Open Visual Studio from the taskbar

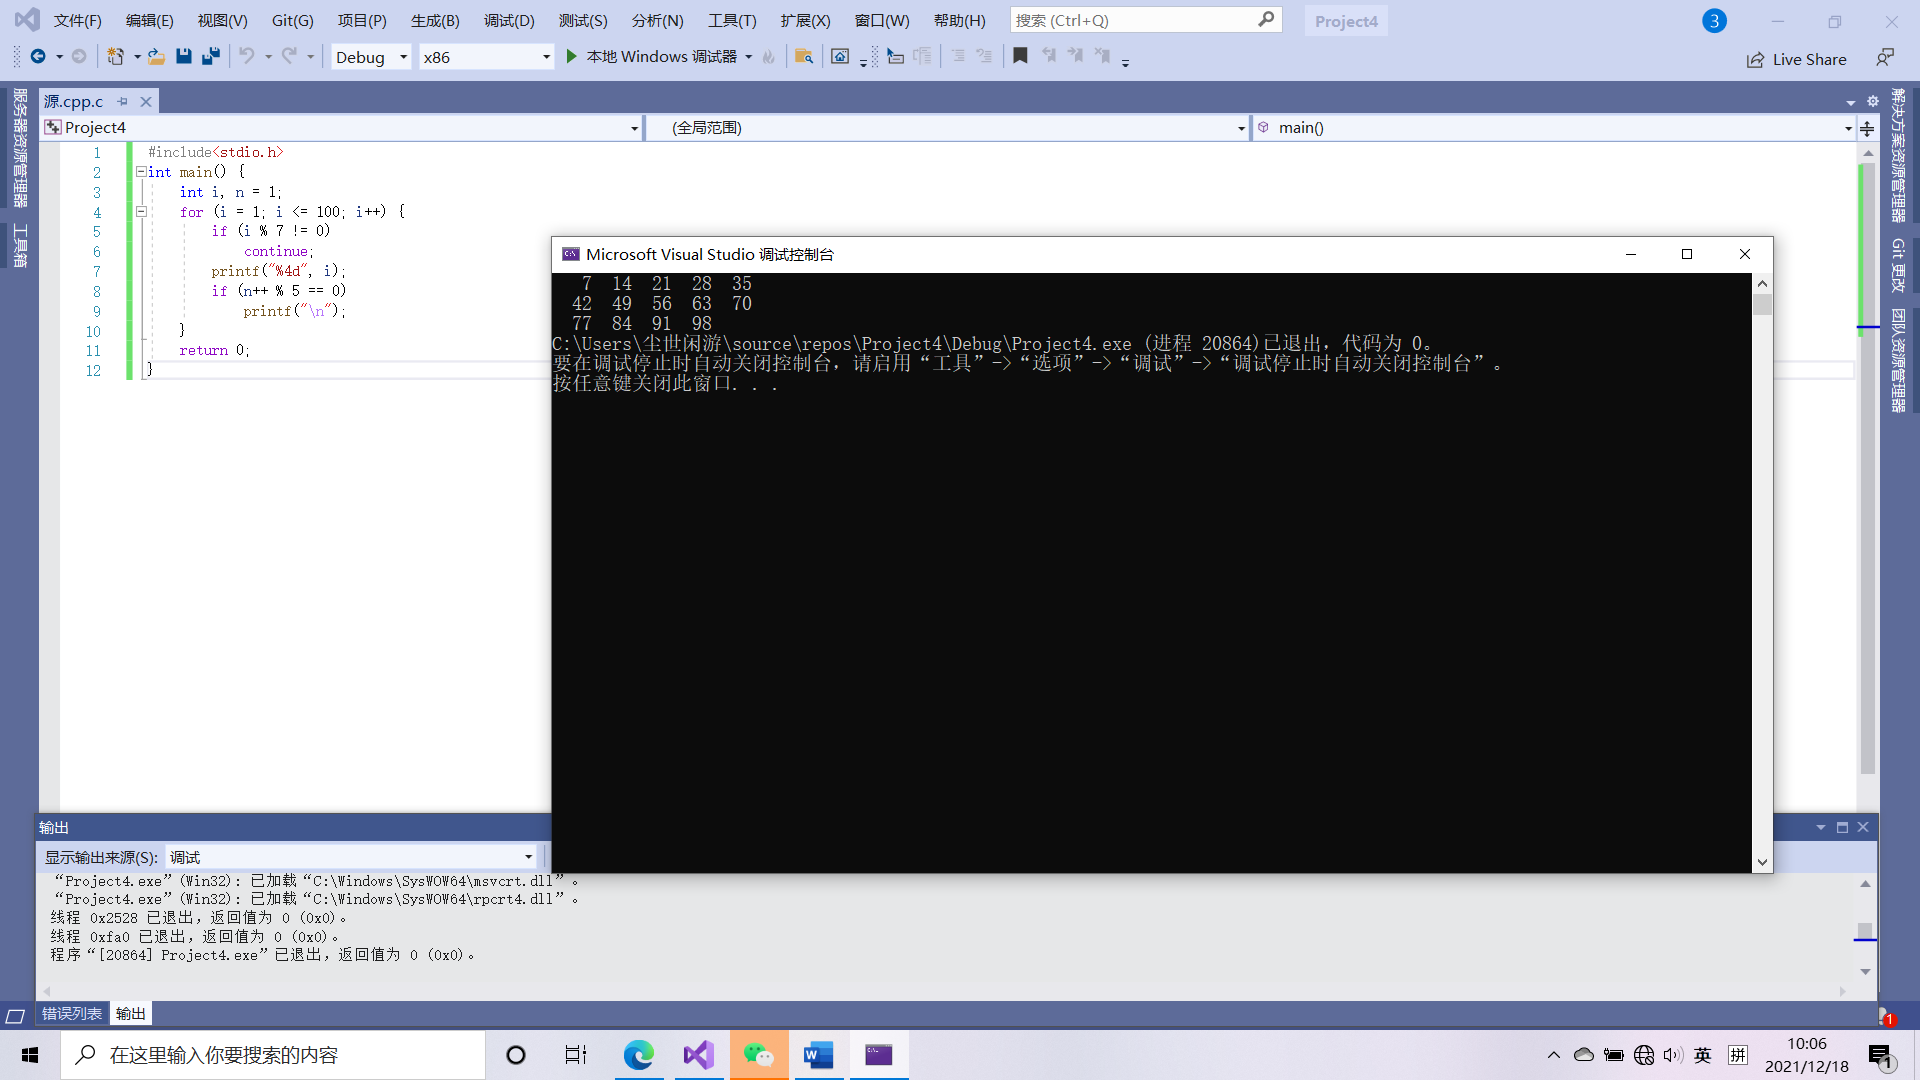click(699, 1055)
